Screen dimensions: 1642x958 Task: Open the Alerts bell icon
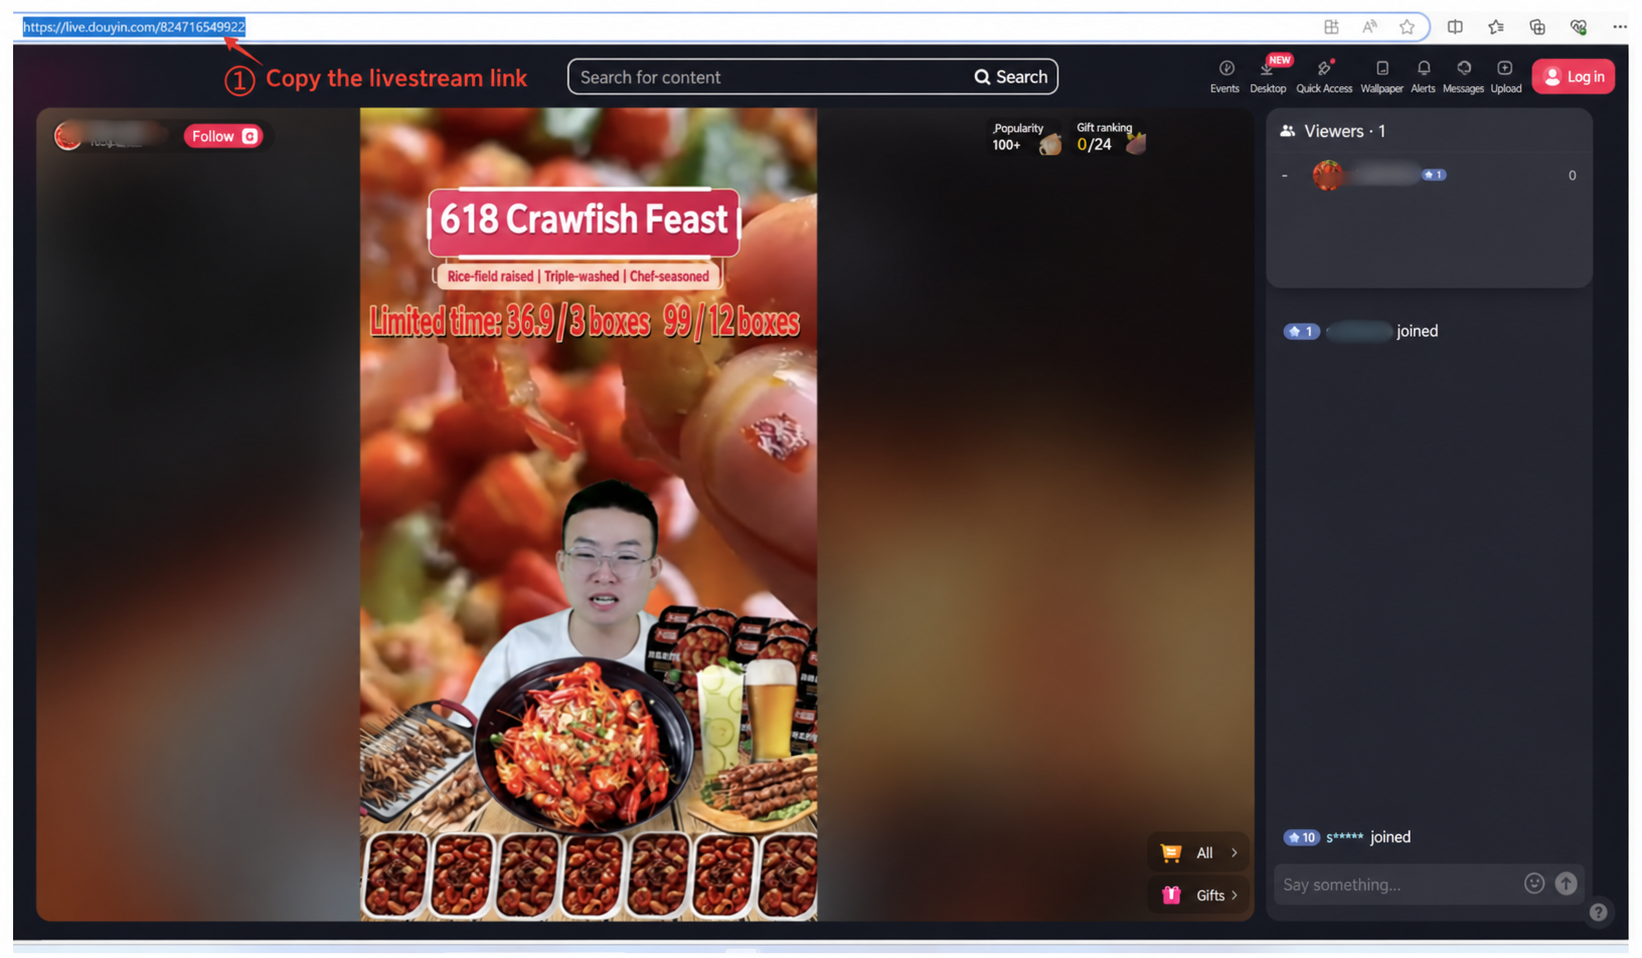coord(1423,76)
